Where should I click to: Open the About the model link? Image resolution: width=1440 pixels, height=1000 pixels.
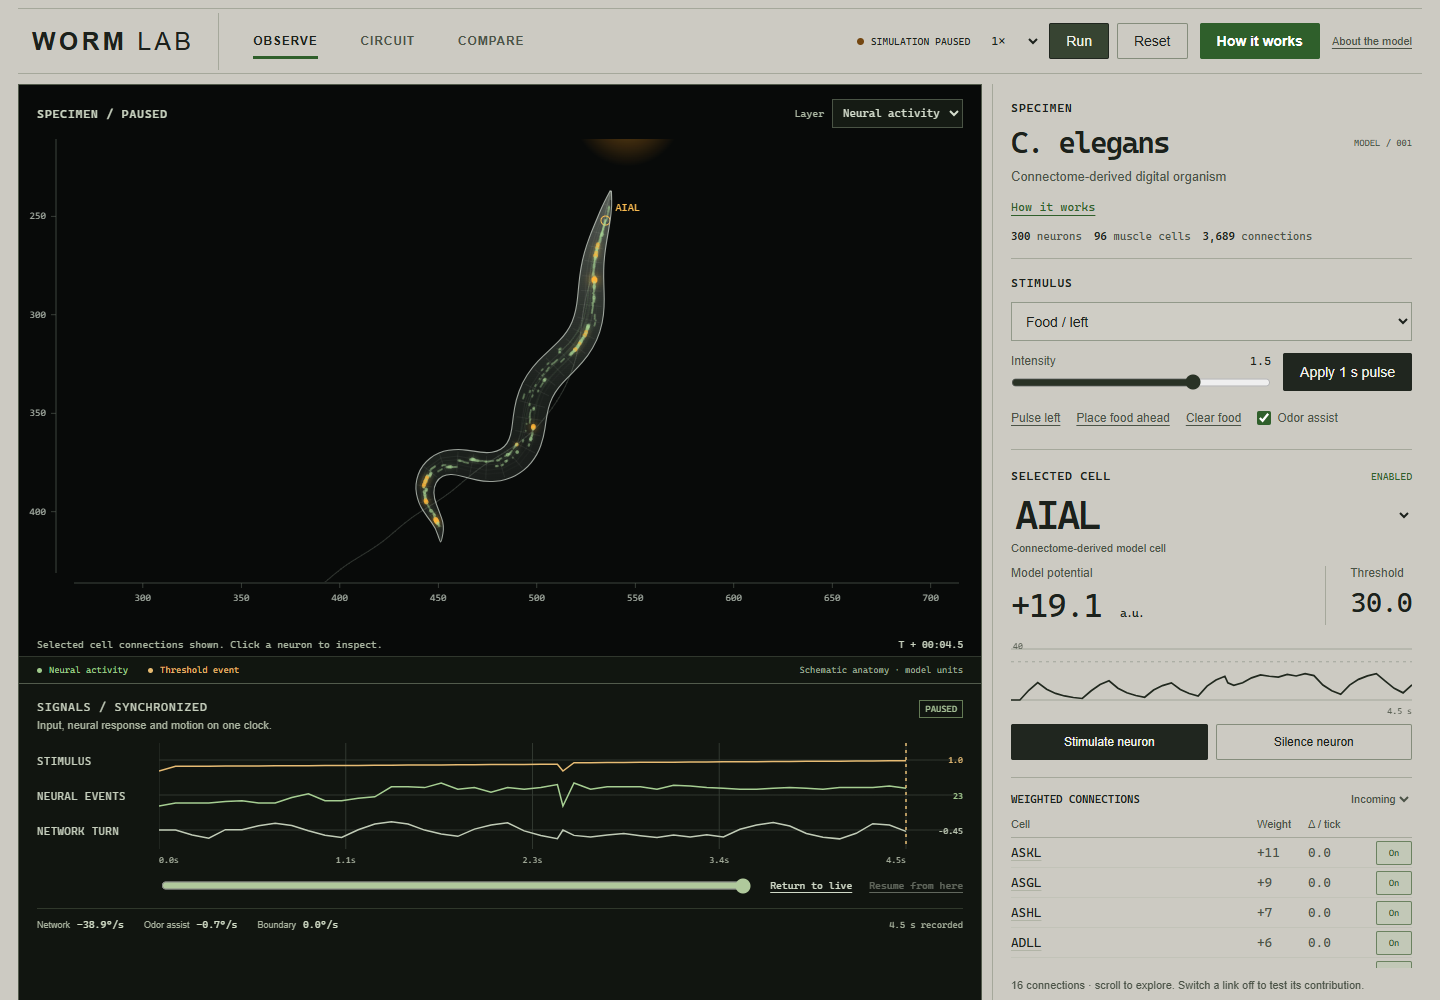[x=1372, y=41]
